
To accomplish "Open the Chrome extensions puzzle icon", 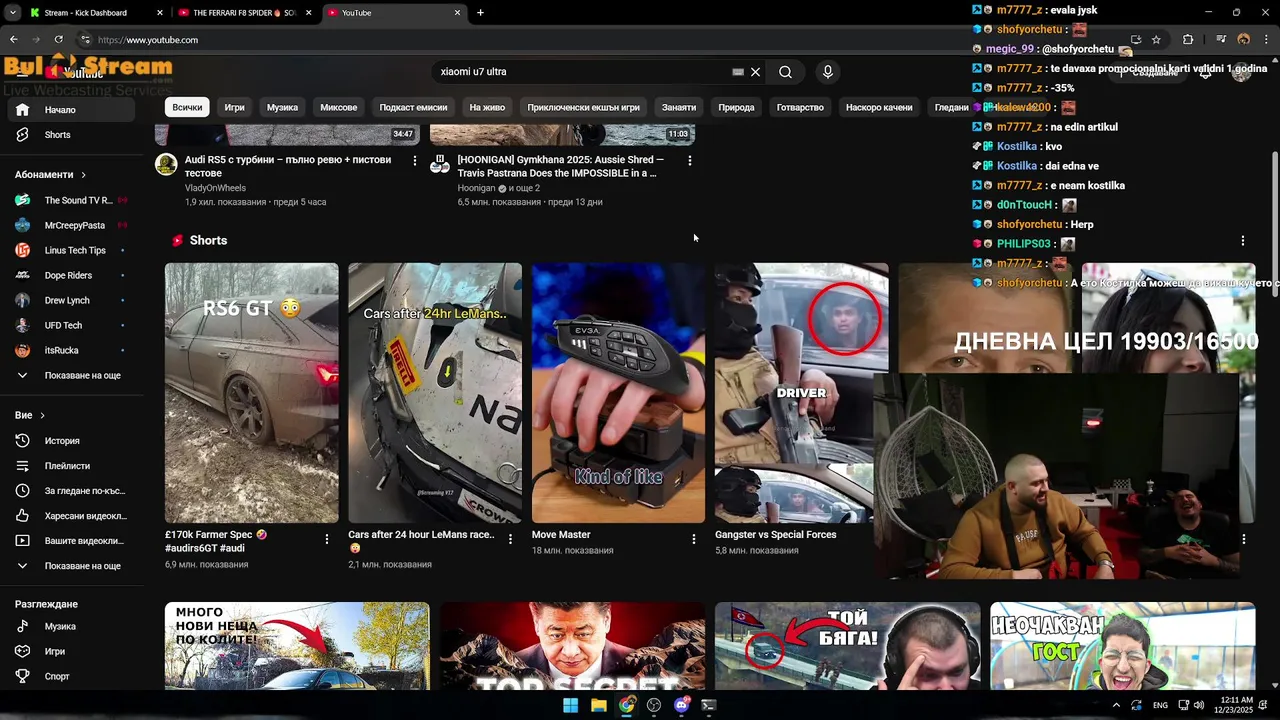I will [1188, 40].
